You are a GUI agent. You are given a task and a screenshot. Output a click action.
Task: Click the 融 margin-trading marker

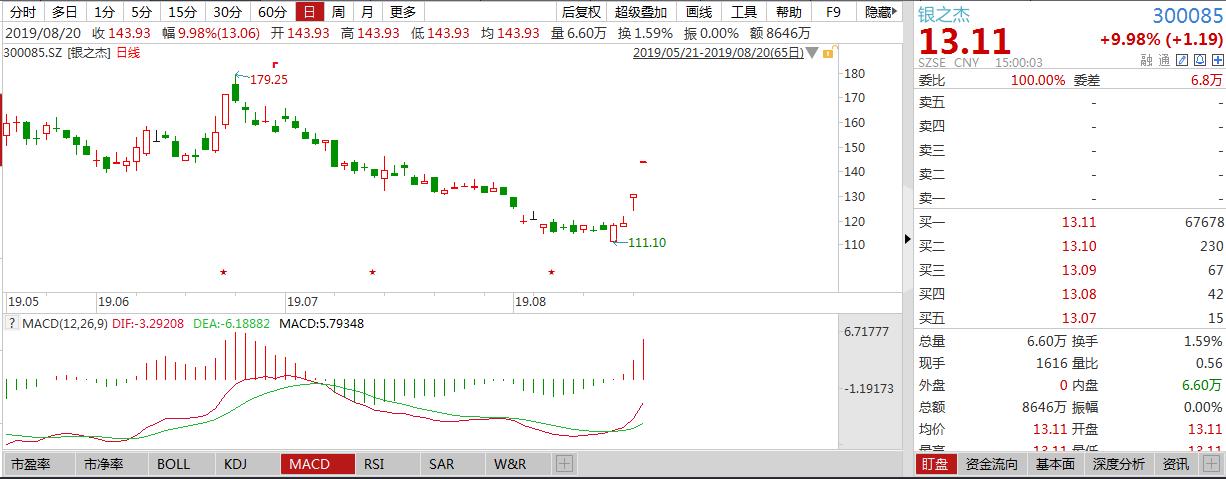(1146, 62)
